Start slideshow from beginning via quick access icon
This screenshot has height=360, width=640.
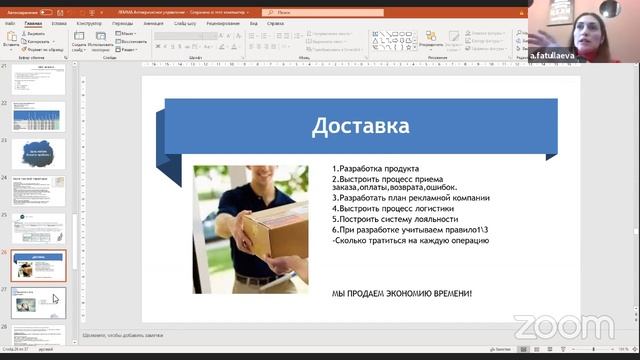[x=92, y=13]
